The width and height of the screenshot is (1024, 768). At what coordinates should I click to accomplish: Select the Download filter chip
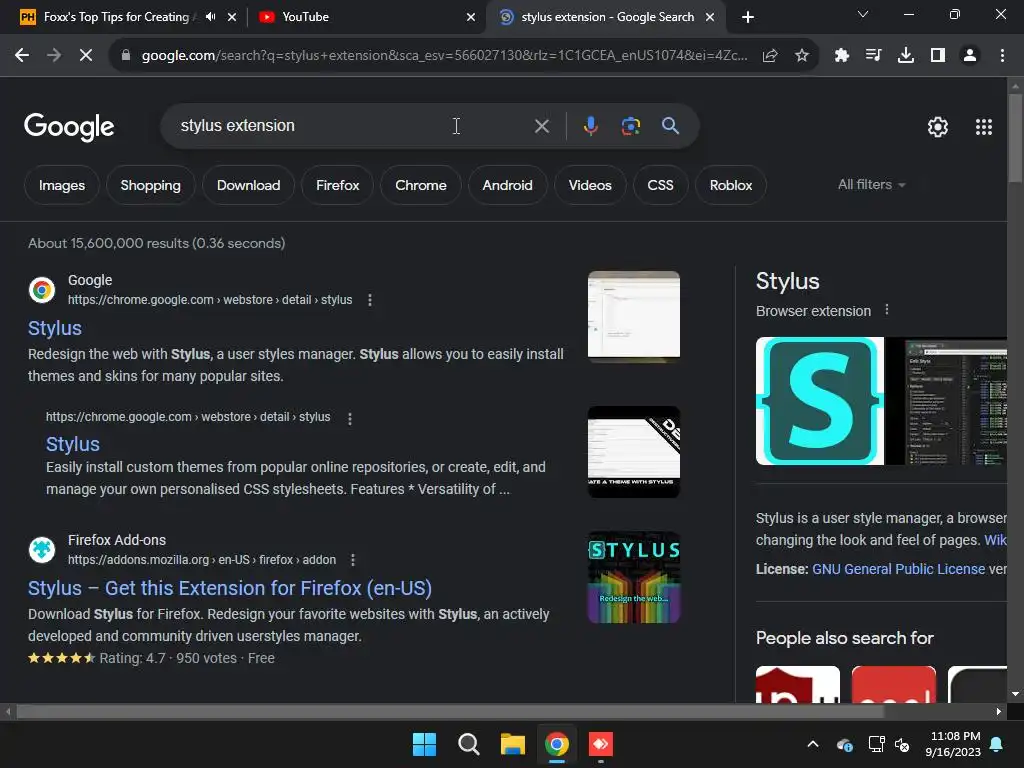pyautogui.click(x=248, y=185)
